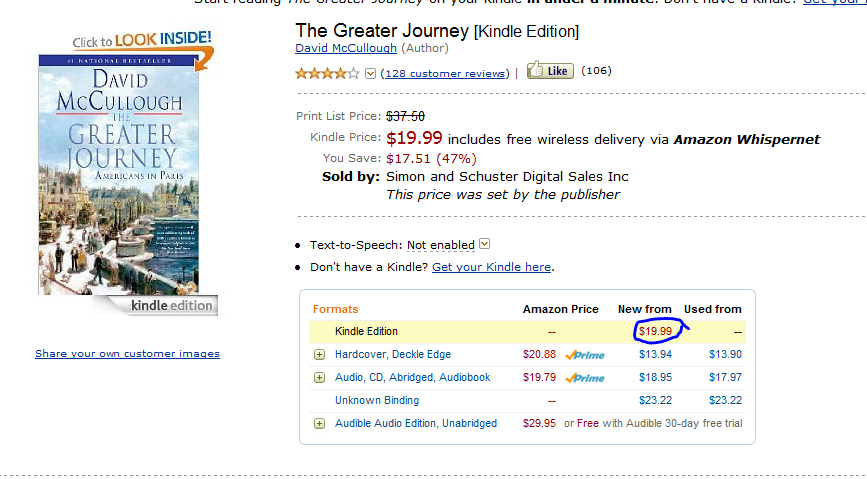Click Get your Kindle here link
This screenshot has height=479, width=867.
[492, 267]
